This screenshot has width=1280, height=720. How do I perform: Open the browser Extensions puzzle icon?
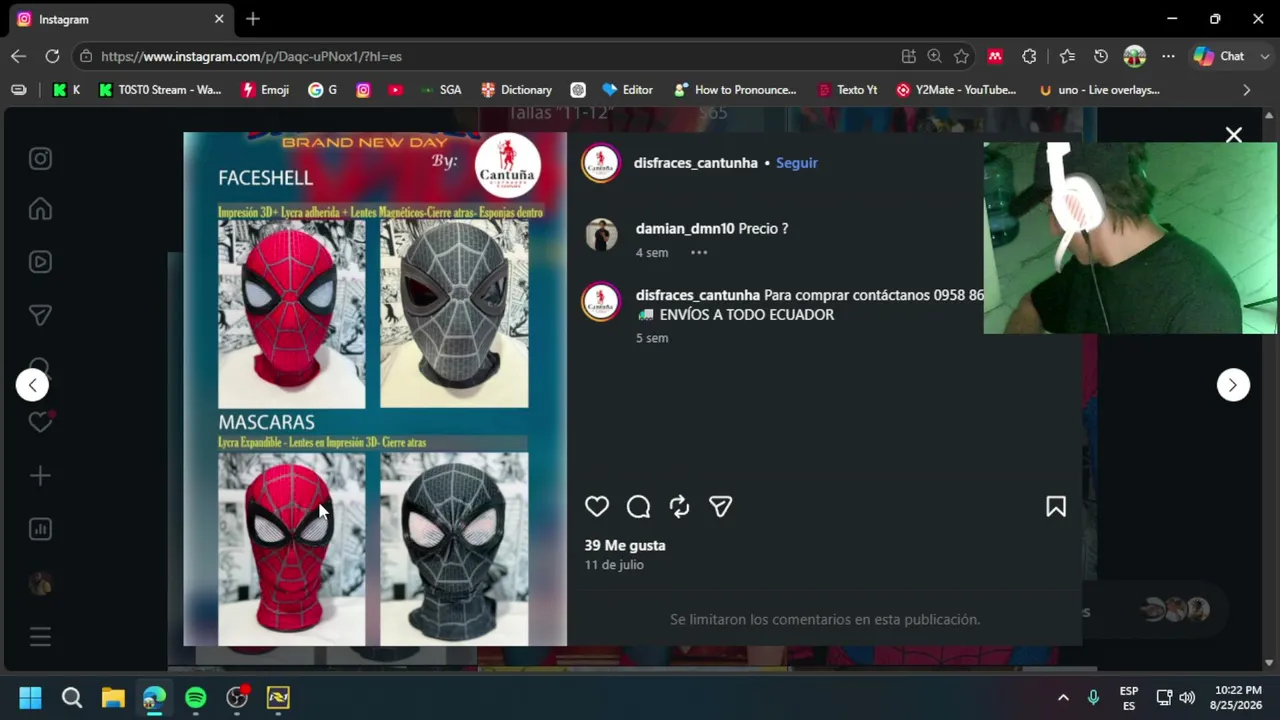click(x=1029, y=56)
